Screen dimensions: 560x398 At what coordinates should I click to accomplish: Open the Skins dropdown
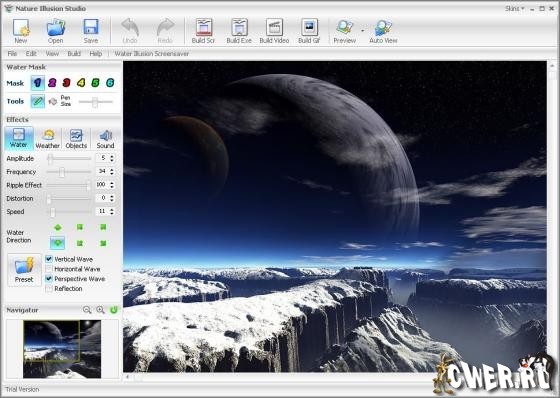515,8
